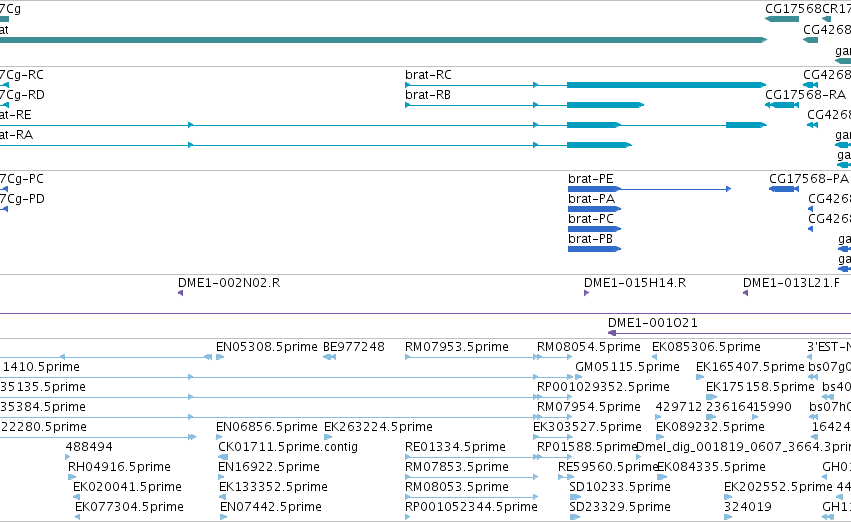Select the CG17568-RA transcript label
Image resolution: width=851 pixels, height=522 pixels.
(805, 95)
